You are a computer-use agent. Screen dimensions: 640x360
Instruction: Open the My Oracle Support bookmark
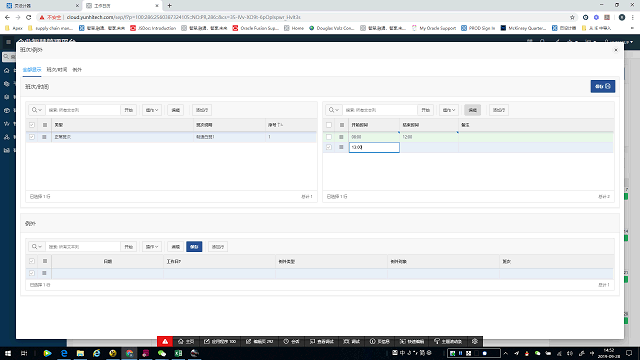(x=433, y=28)
